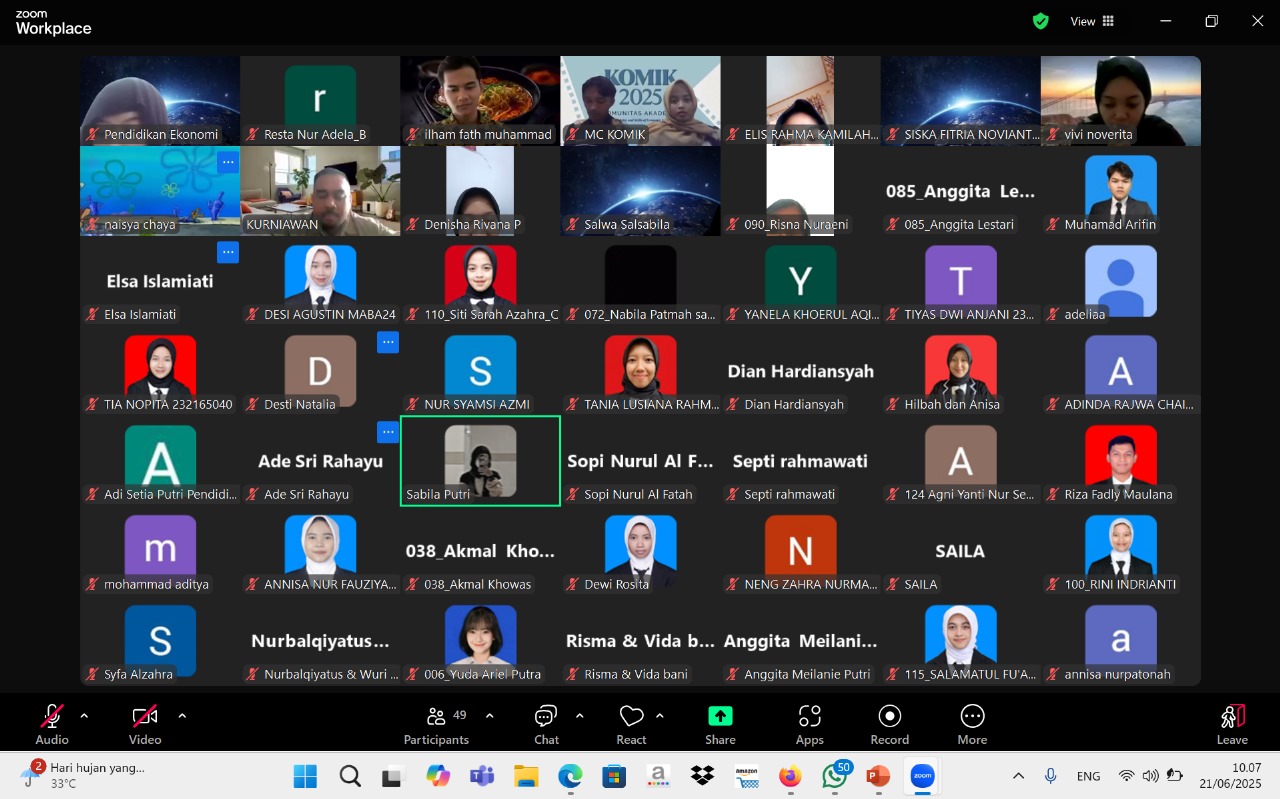Expand the Participants options arrow
Viewport: 1280px width, 799px height.
coord(489,716)
